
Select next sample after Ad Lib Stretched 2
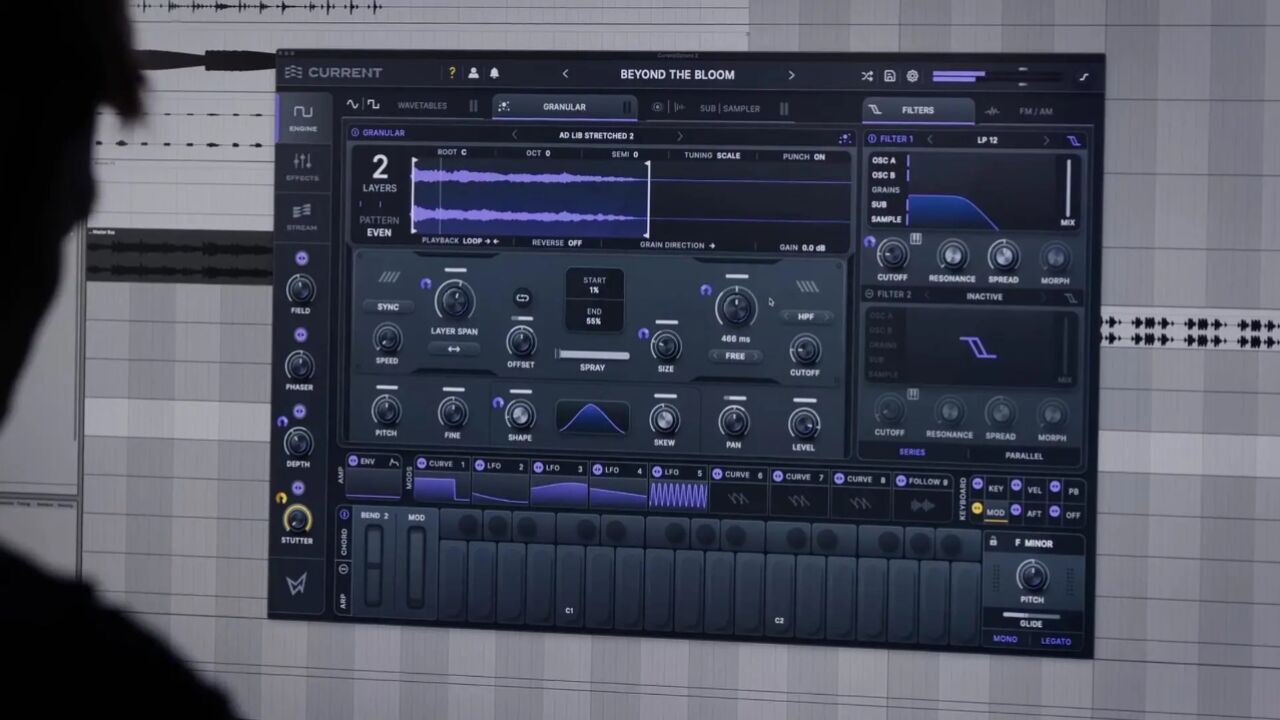pos(680,136)
